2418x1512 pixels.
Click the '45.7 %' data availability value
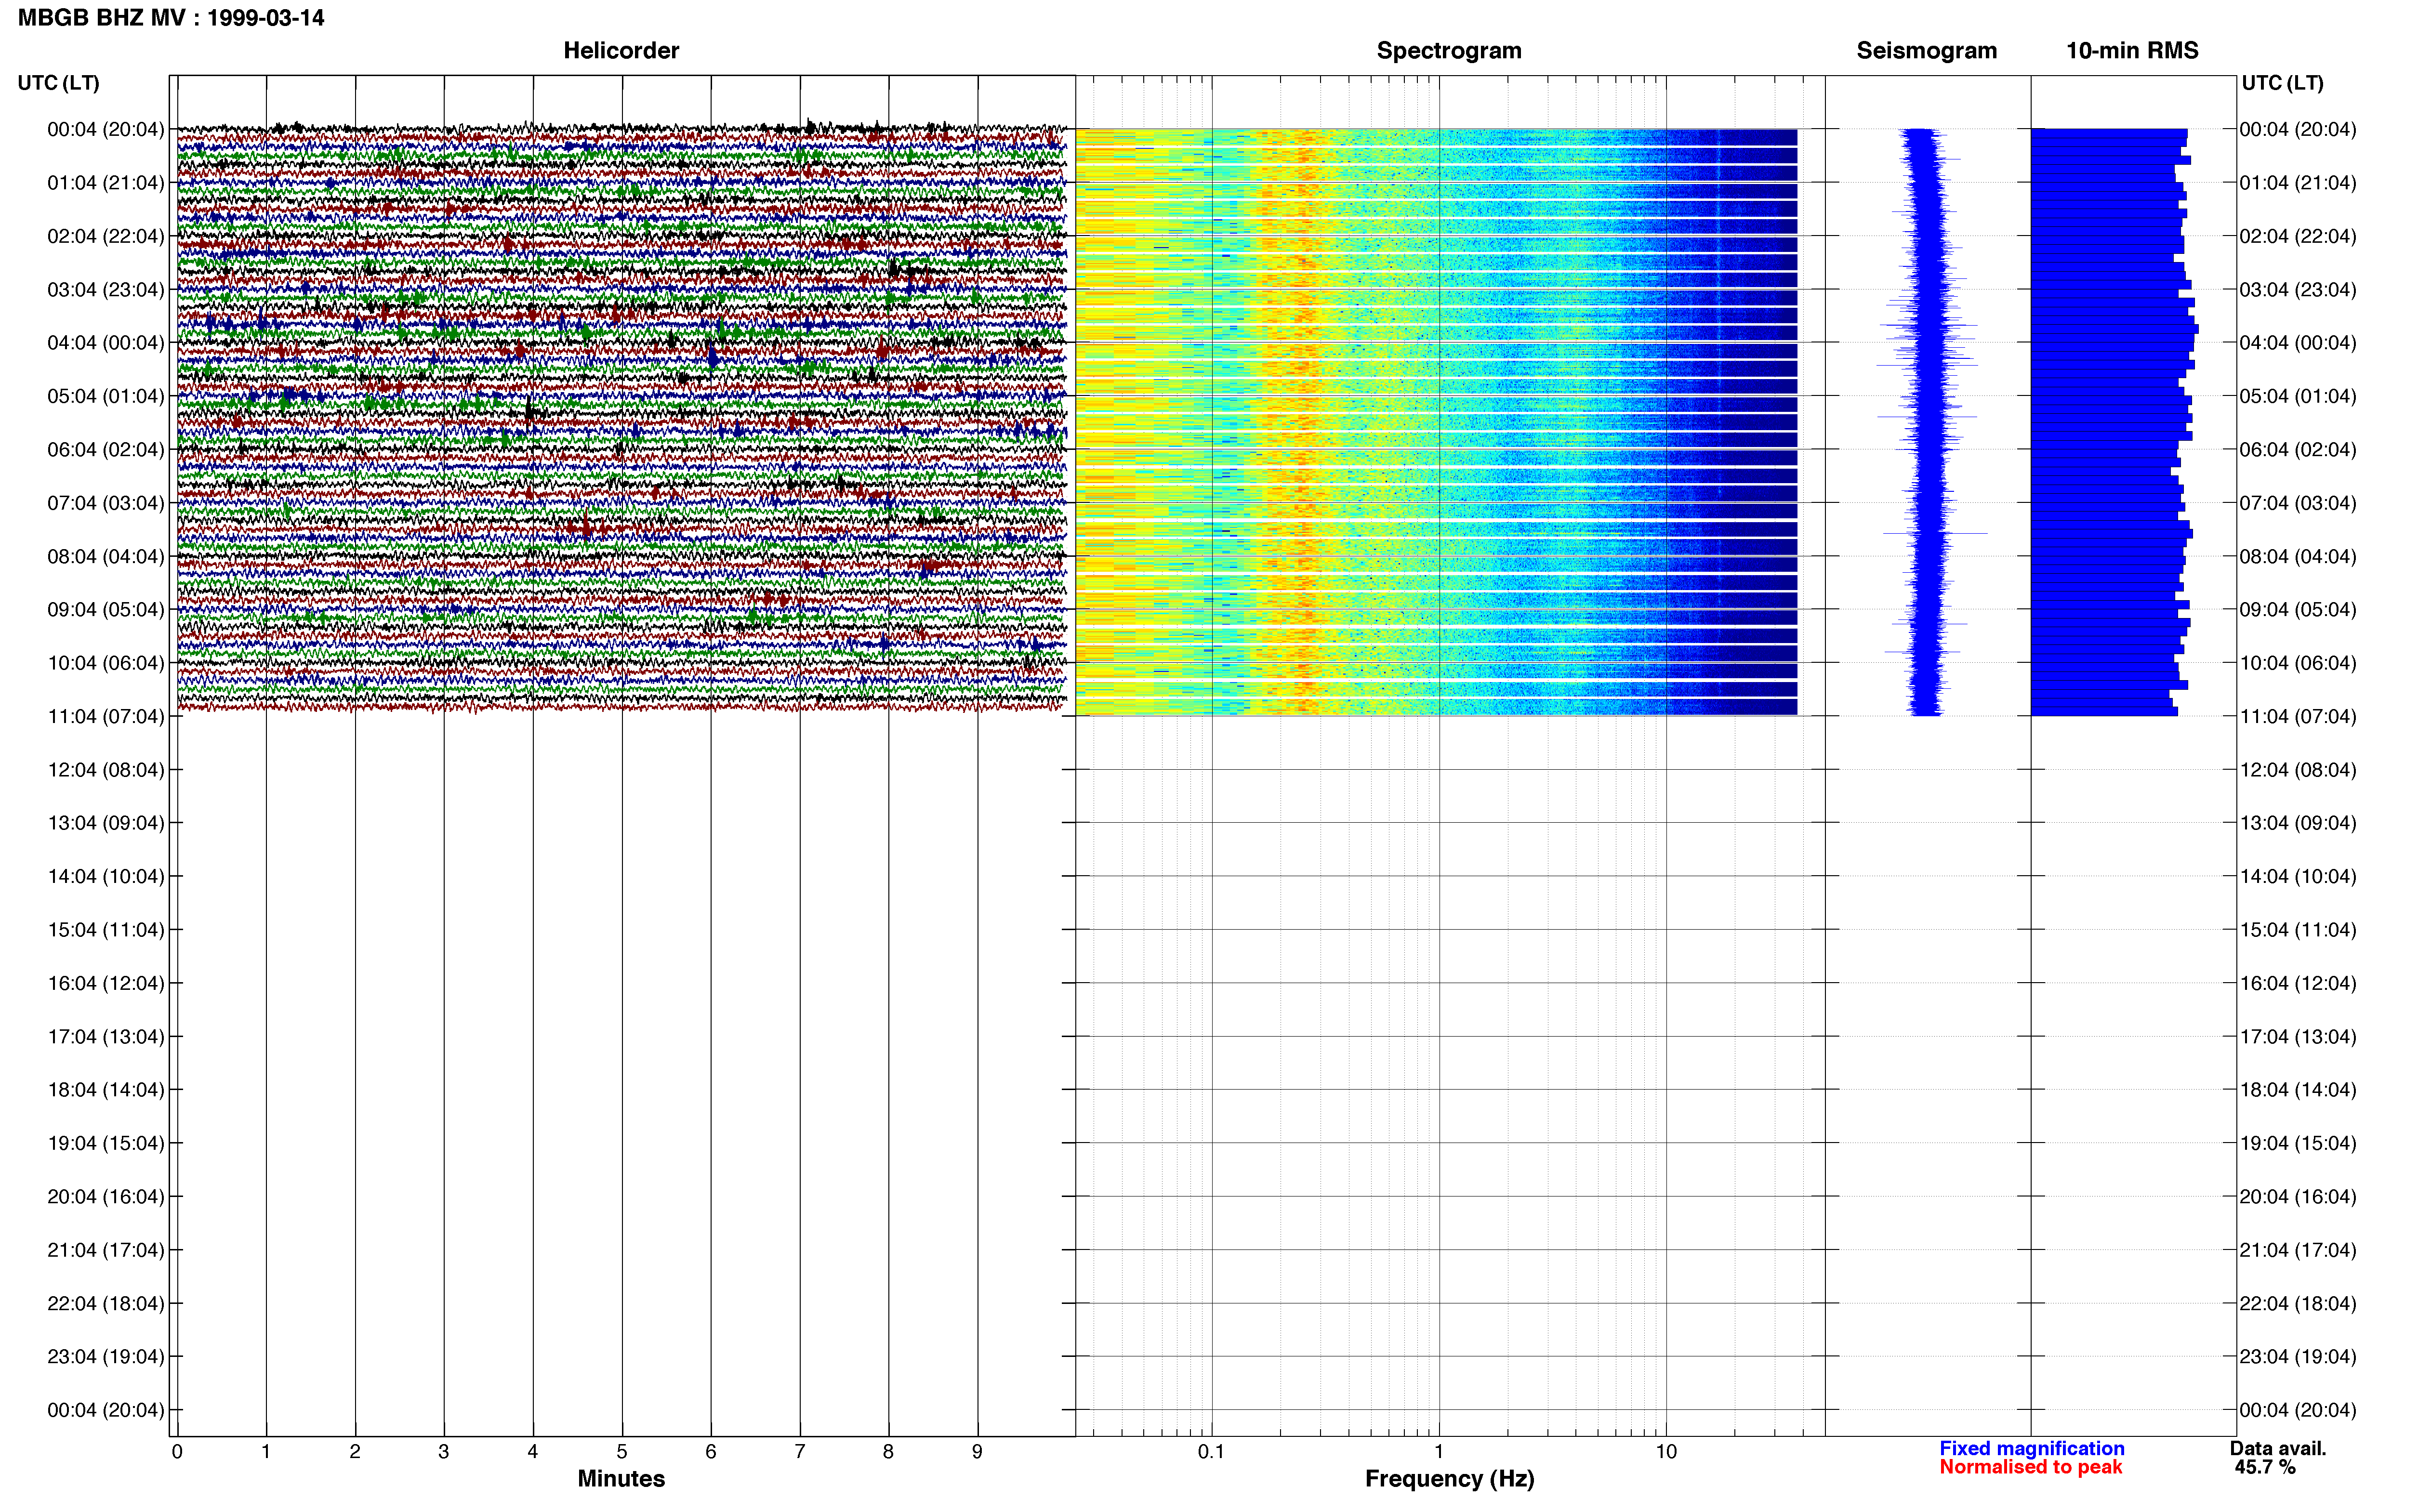[2265, 1467]
